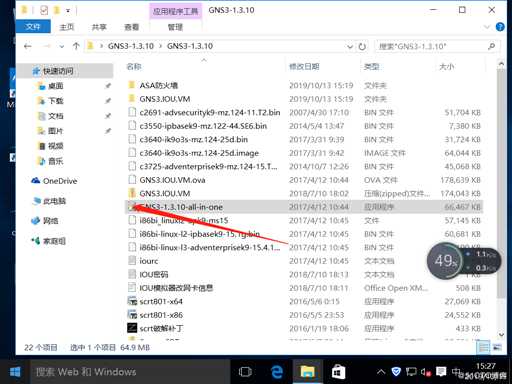The height and width of the screenshot is (384, 512).
Task: Expand the ribbon with chevron
Action: [x=487, y=27]
